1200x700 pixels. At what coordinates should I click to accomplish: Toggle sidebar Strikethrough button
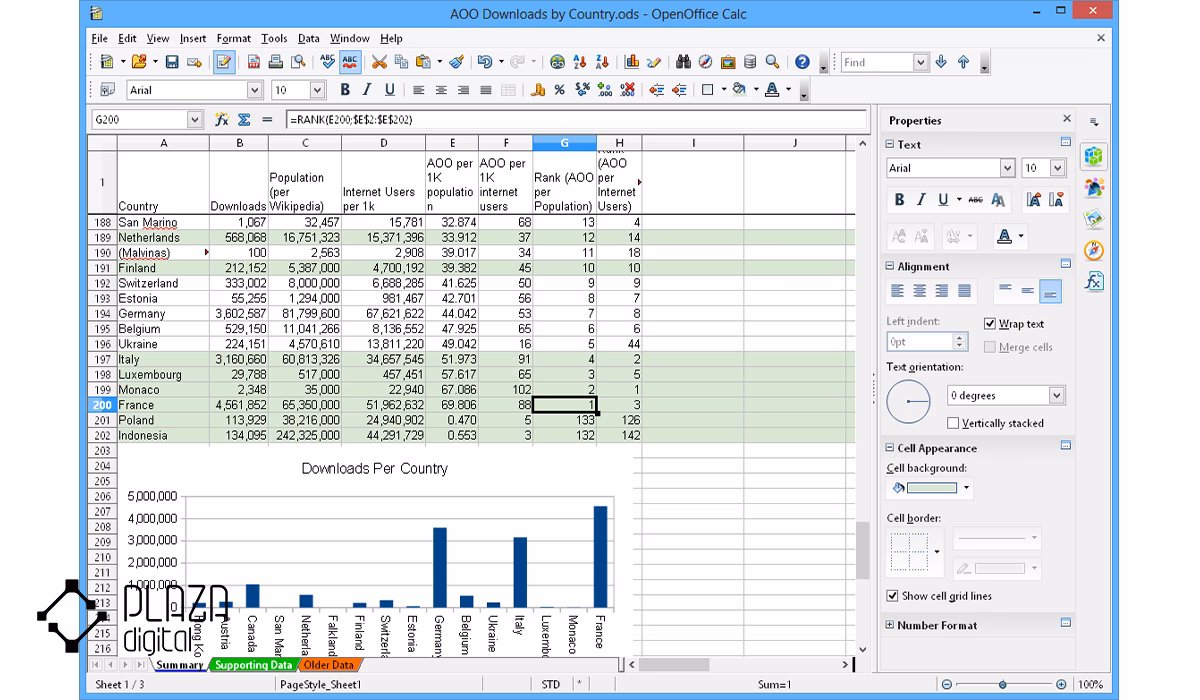[x=976, y=200]
